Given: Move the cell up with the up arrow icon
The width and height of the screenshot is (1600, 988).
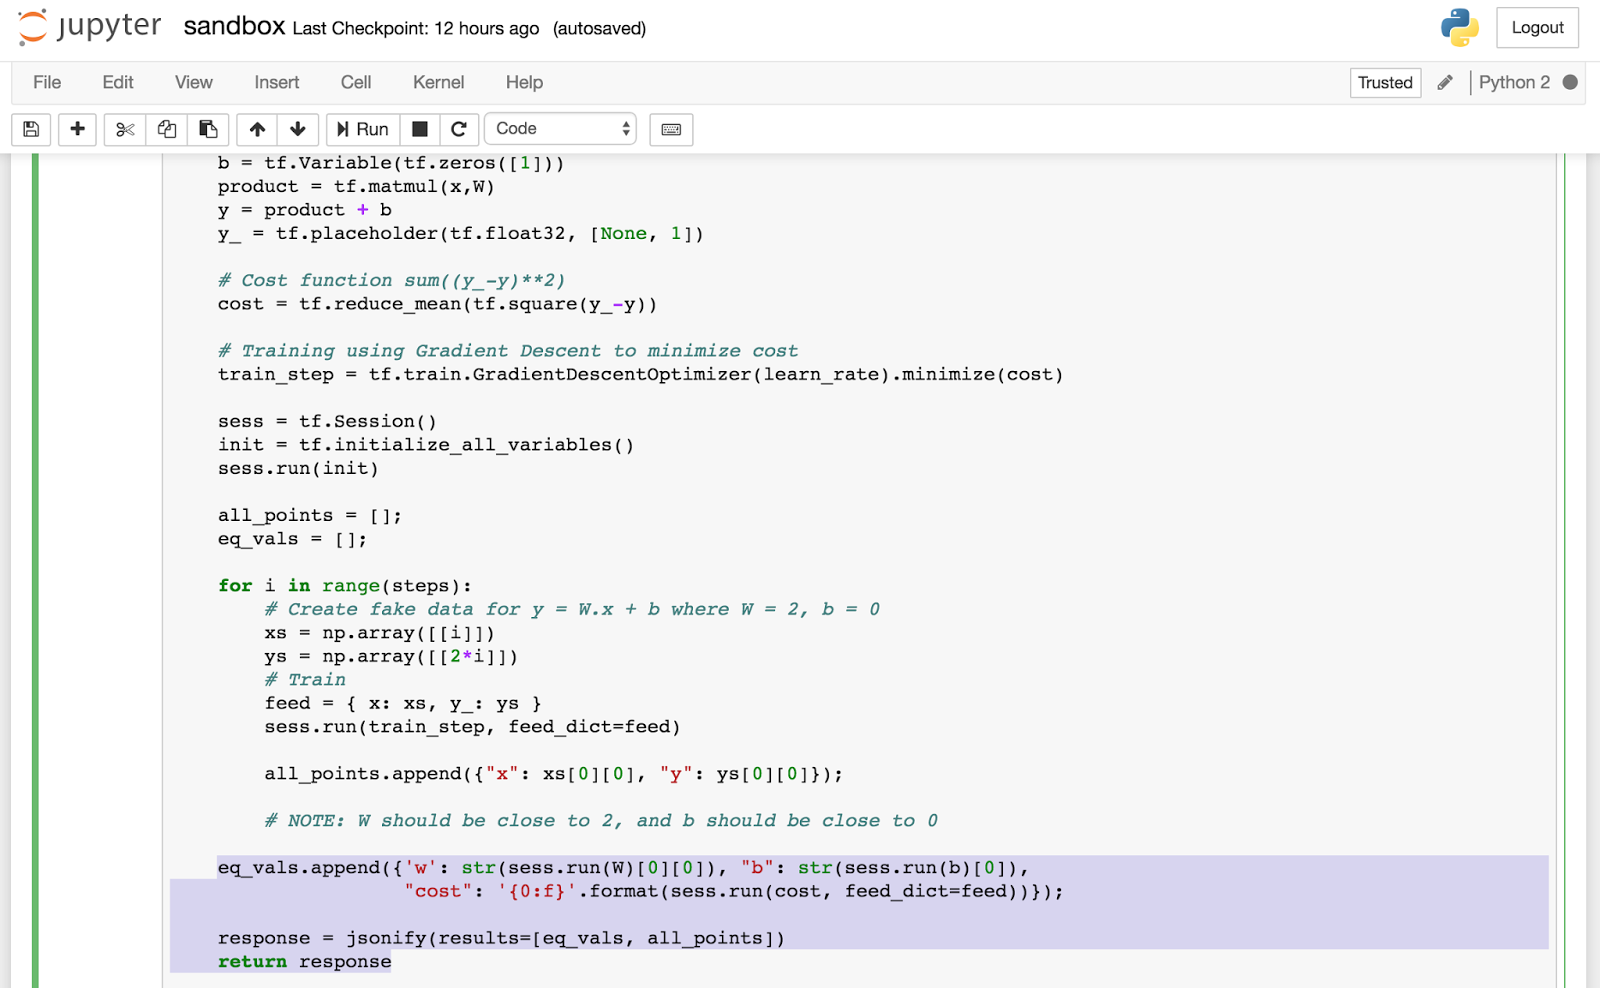Looking at the screenshot, I should 257,129.
